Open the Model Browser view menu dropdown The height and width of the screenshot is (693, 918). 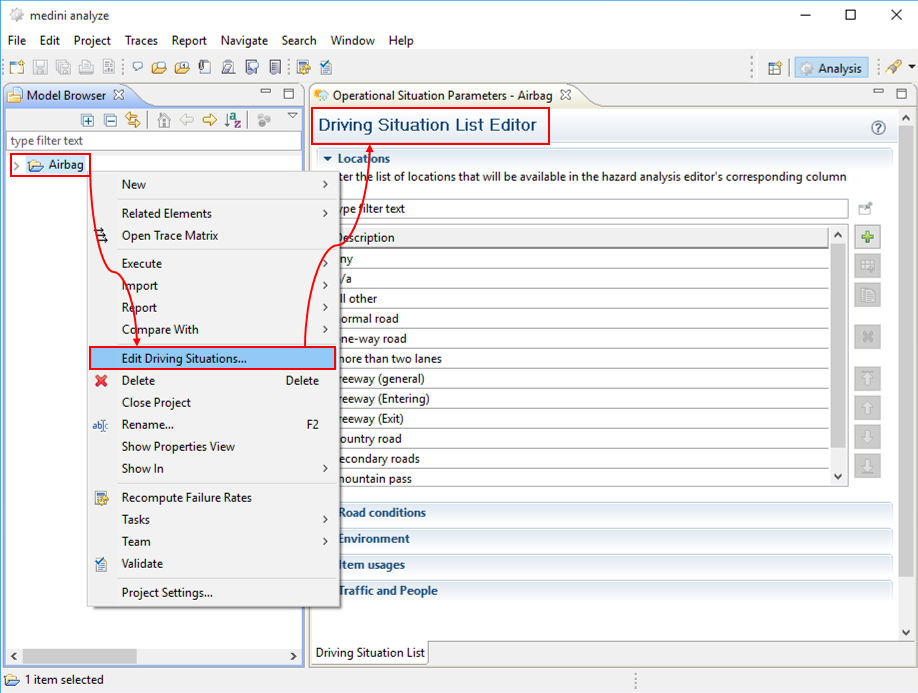292,117
